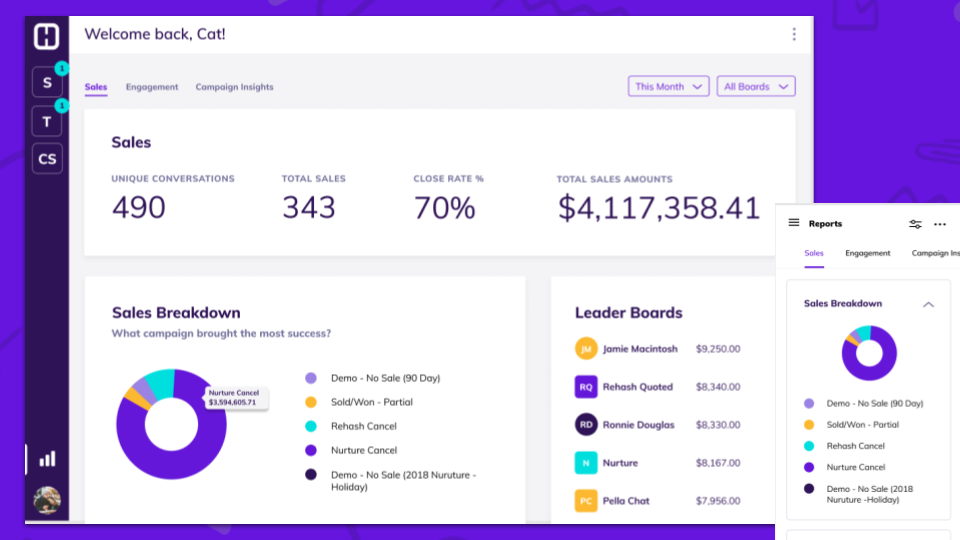Open the CS workspace in the sidebar
960x540 pixels.
point(47,159)
